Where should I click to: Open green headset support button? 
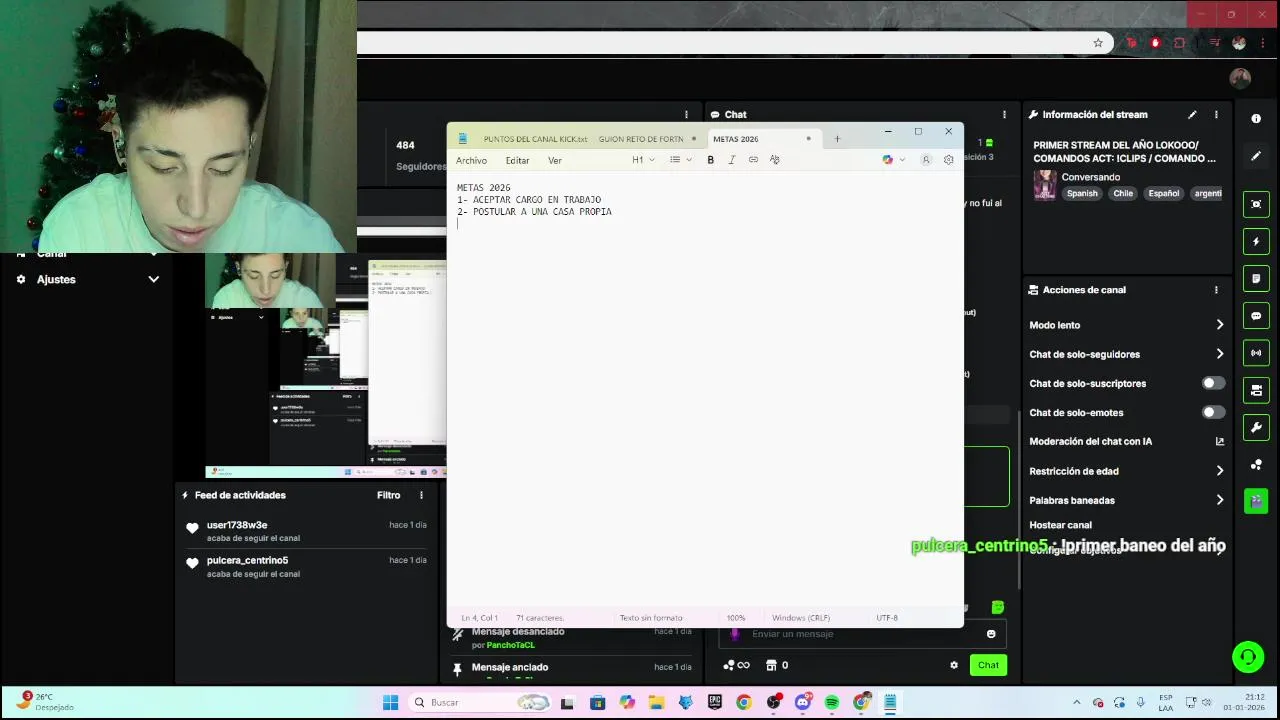click(1248, 657)
